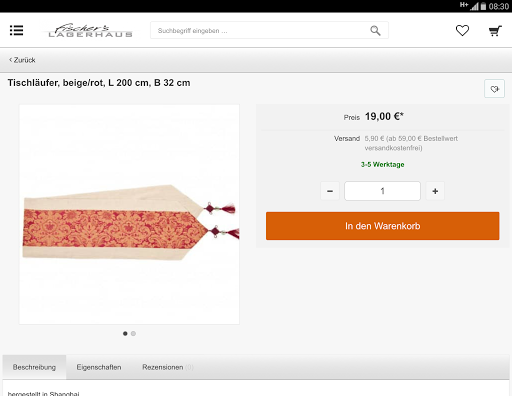
Task: Switch to the Eigenschaften tab
Action: pos(99,367)
